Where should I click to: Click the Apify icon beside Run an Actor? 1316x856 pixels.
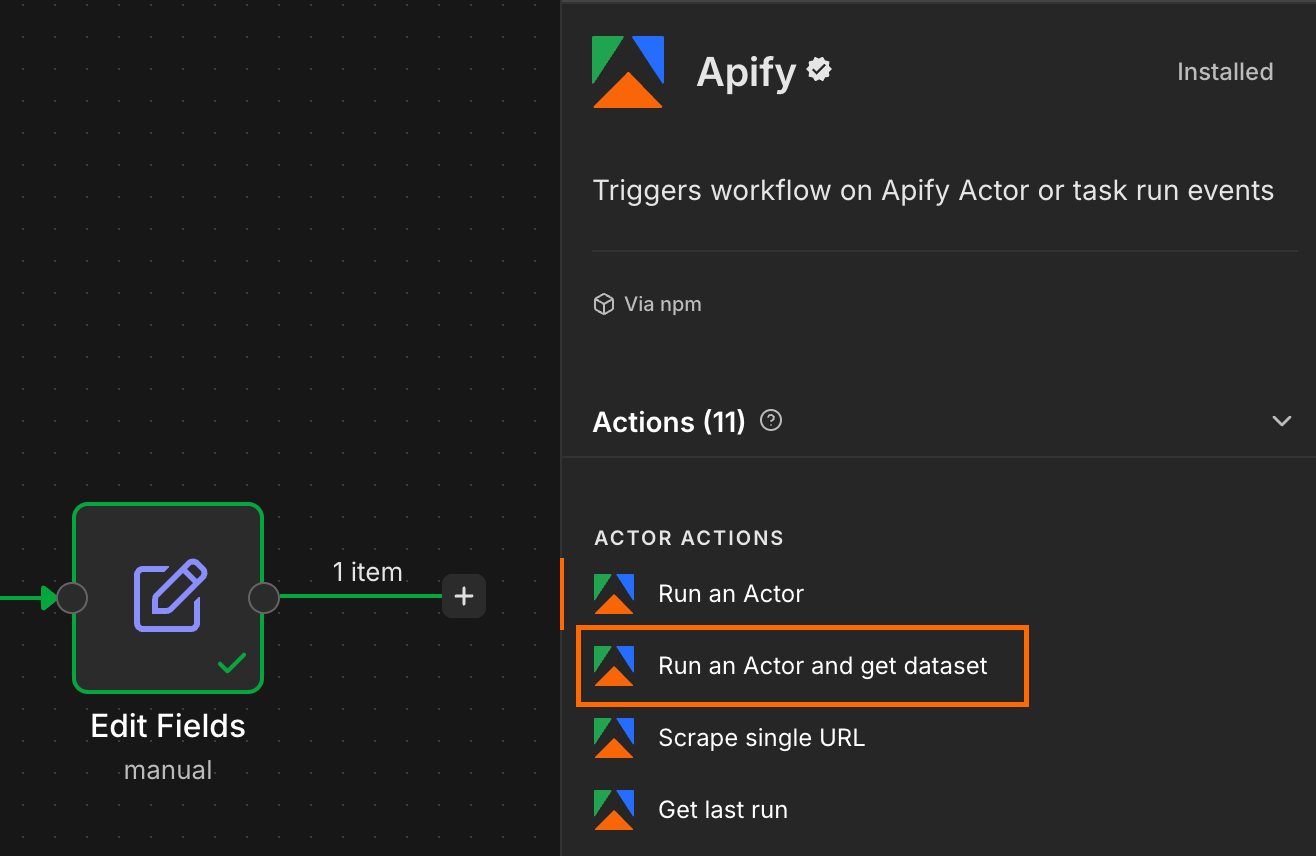pos(614,594)
